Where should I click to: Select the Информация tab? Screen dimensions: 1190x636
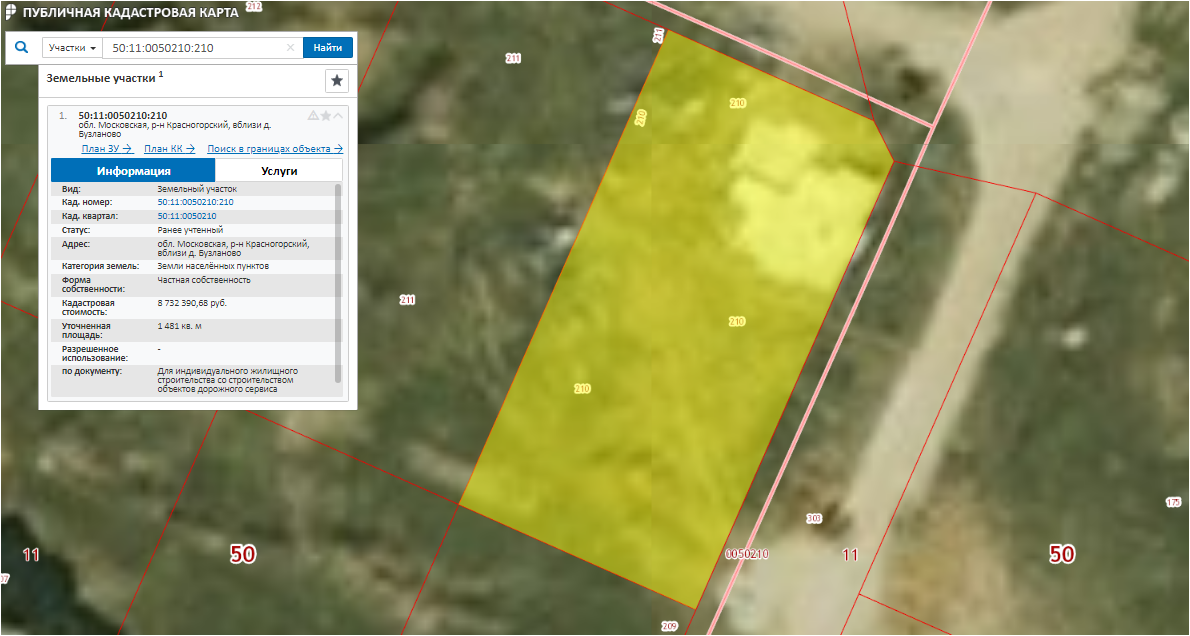133,171
